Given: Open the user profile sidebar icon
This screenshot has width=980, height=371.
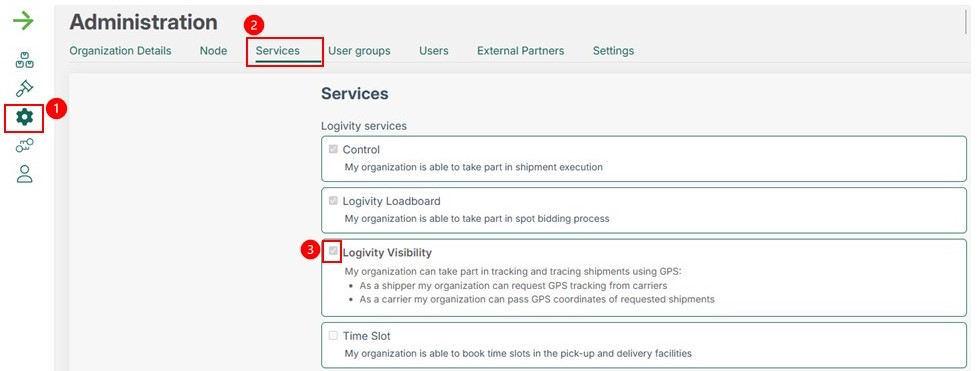Looking at the screenshot, I should click(24, 174).
